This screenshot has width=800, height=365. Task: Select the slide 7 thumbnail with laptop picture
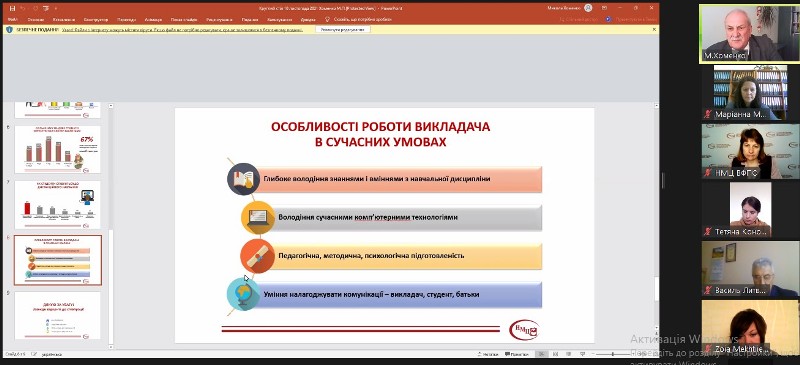coord(58,204)
